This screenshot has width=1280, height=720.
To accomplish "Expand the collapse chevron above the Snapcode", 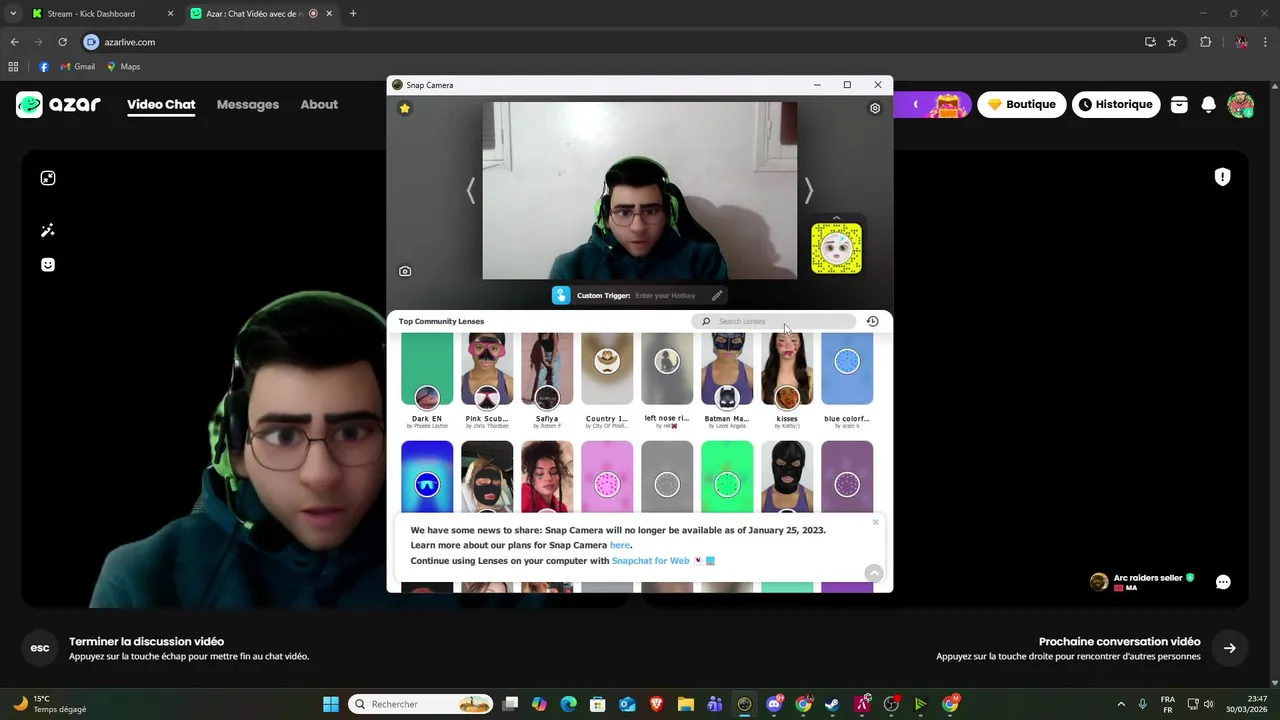I will click(837, 217).
